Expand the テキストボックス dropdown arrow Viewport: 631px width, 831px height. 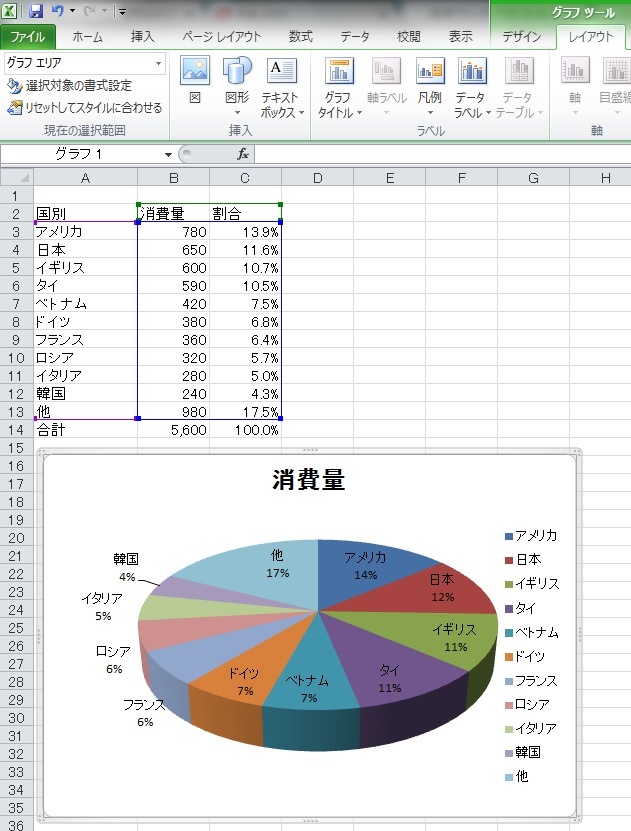tap(301, 112)
